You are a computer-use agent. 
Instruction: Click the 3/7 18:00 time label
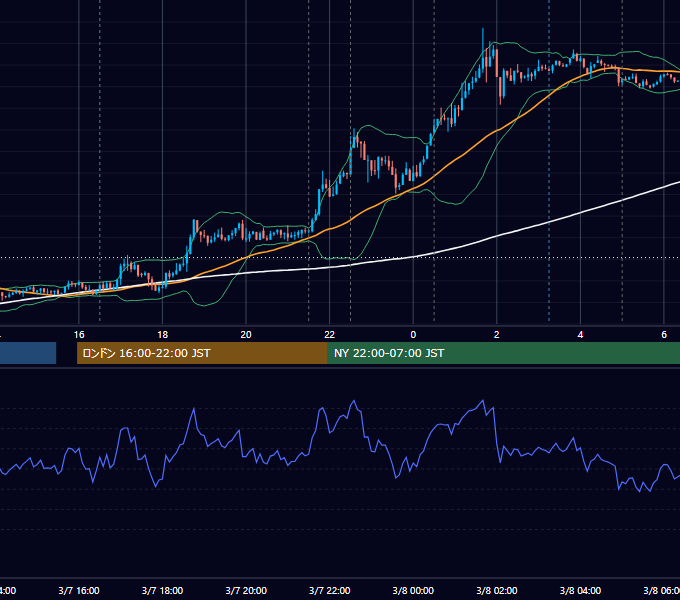click(x=162, y=590)
